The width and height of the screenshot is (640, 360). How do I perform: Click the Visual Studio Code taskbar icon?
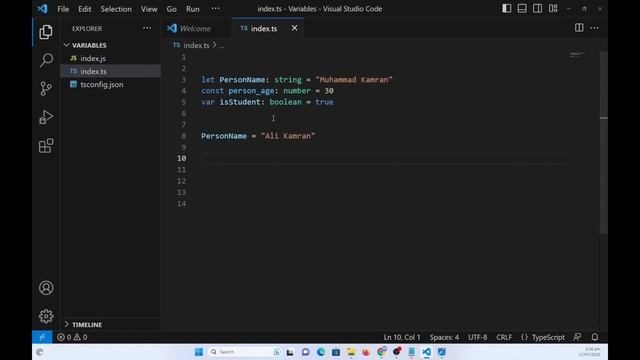pyautogui.click(x=427, y=352)
